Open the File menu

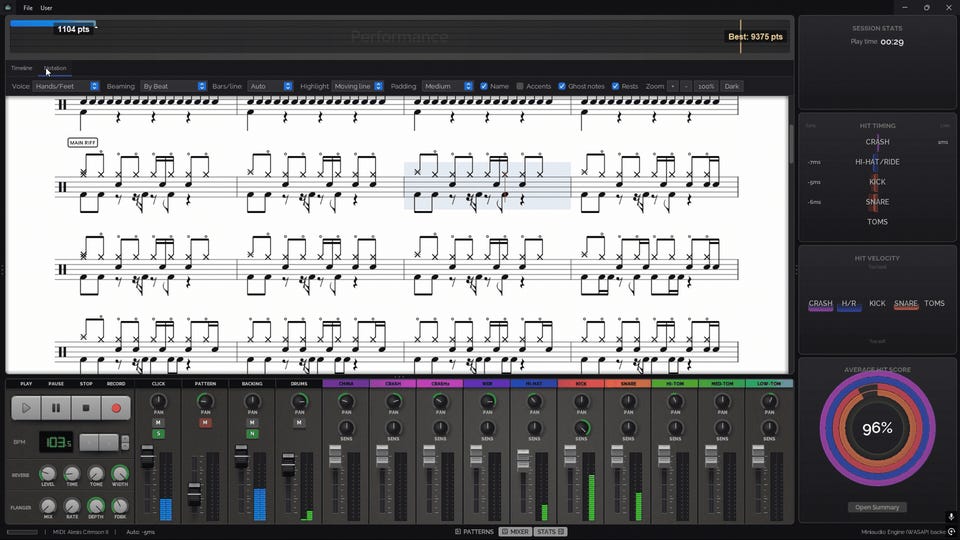tap(28, 8)
